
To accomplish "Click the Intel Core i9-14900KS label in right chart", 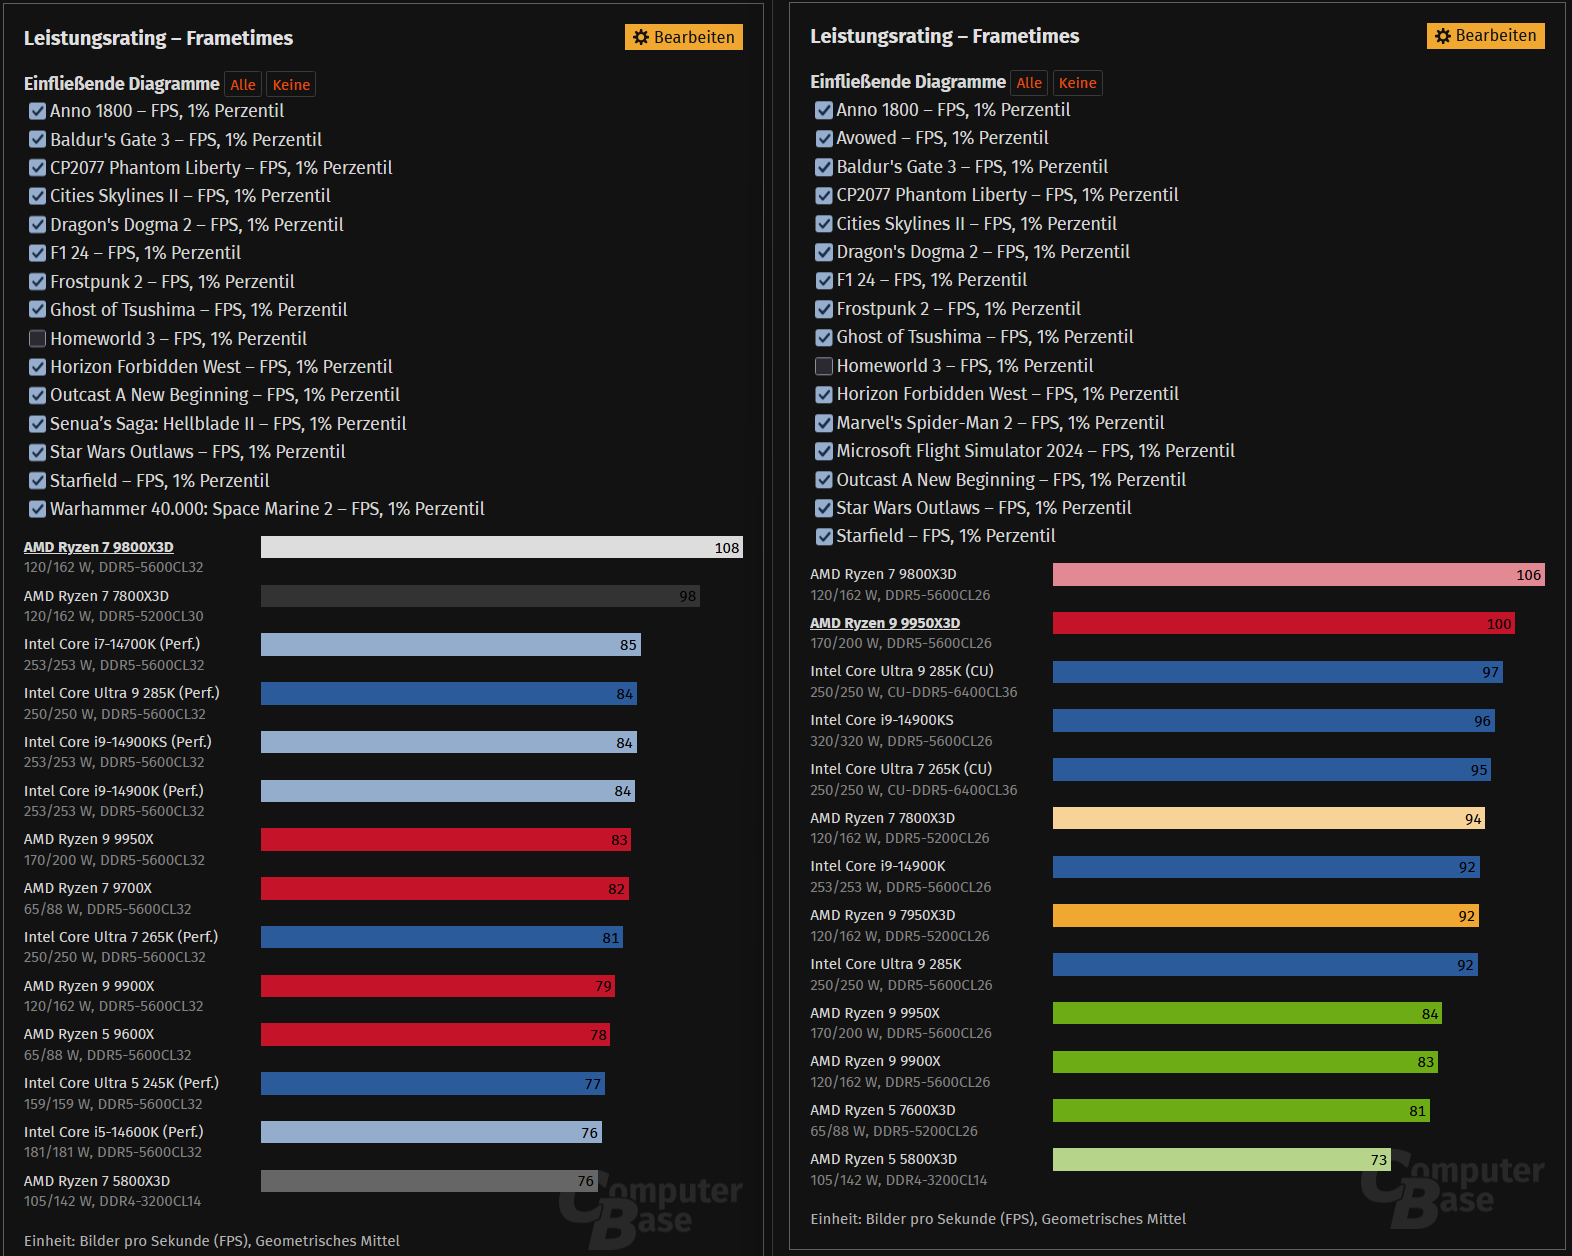I will tap(882, 720).
